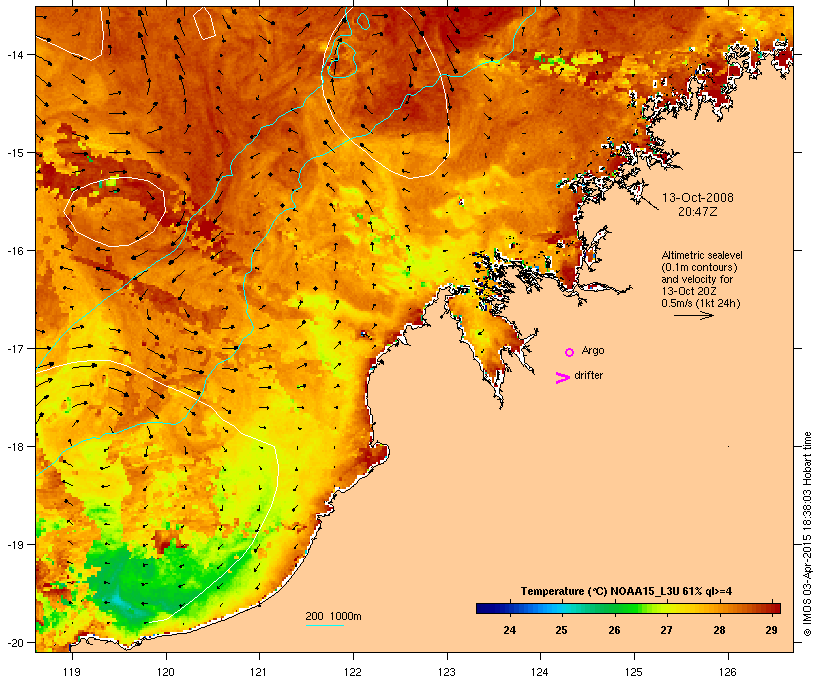Click the temperature color bar
The image size is (820, 680).
click(628, 608)
